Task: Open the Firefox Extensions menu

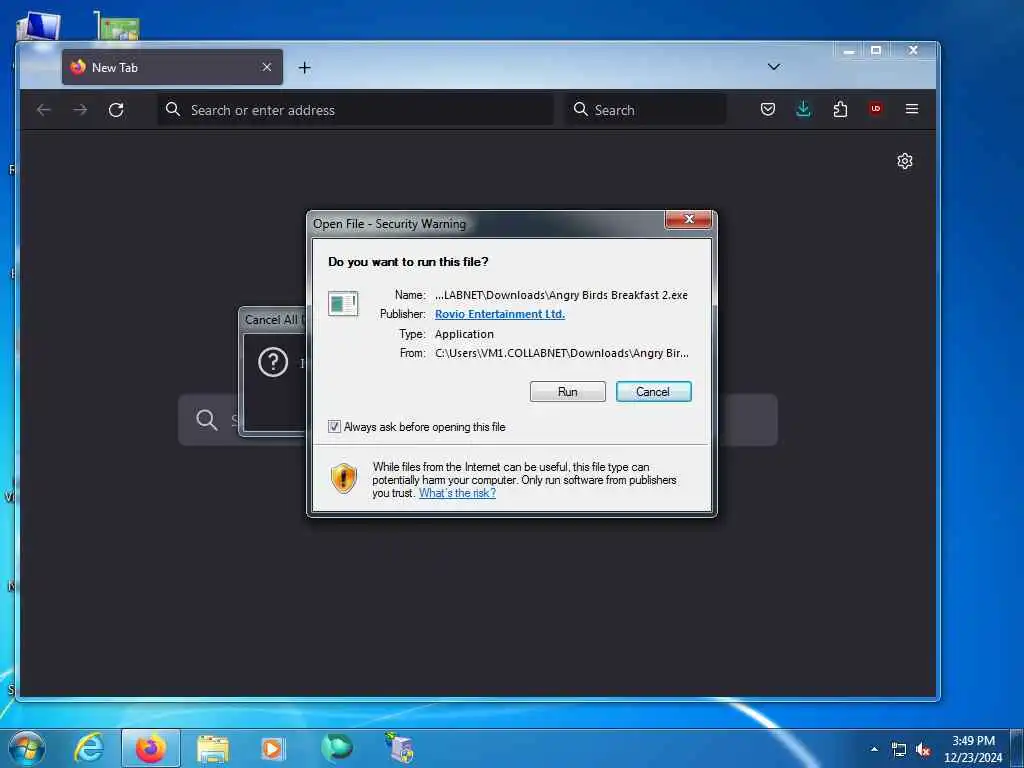Action: [840, 109]
